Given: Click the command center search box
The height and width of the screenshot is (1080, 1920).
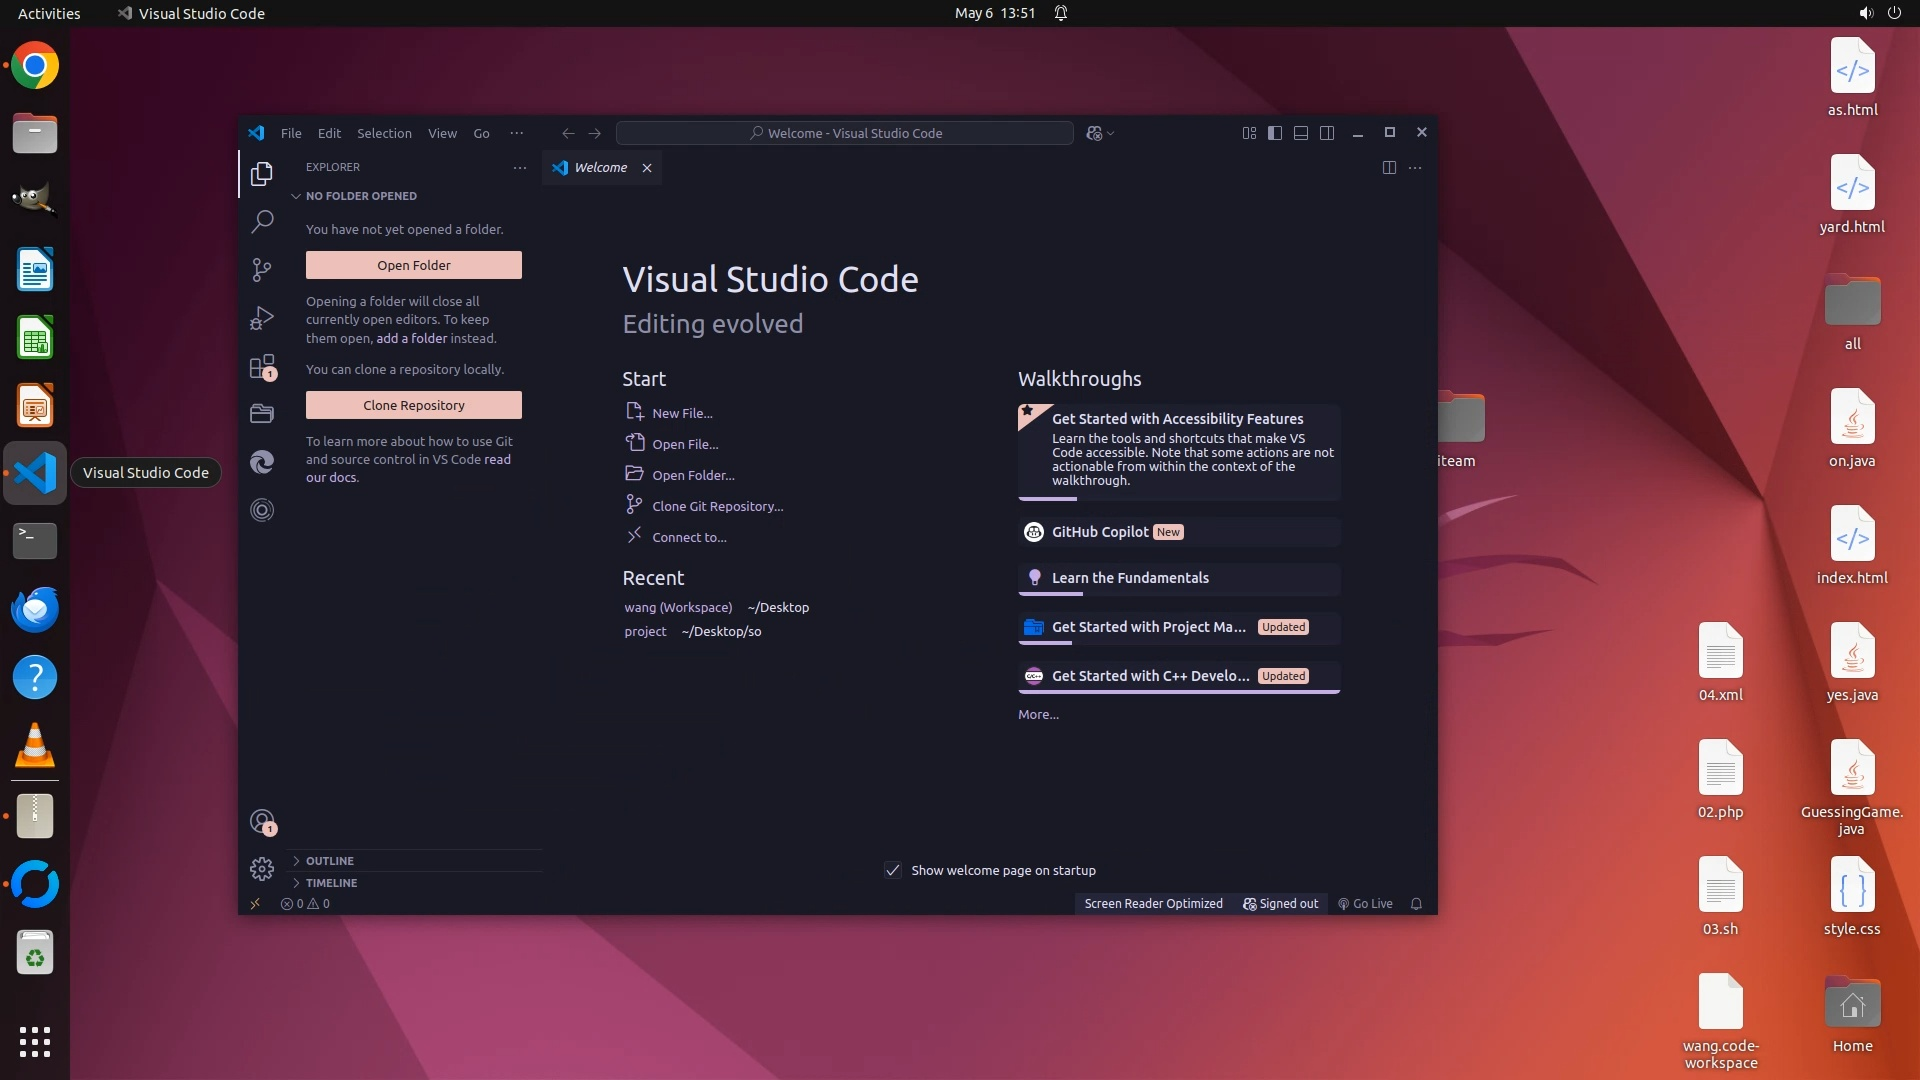Looking at the screenshot, I should coord(845,133).
